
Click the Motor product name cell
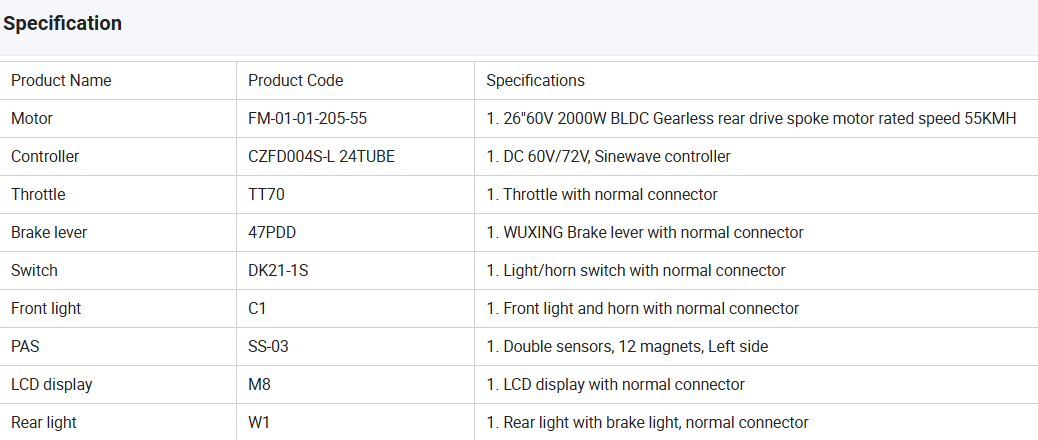click(x=32, y=119)
